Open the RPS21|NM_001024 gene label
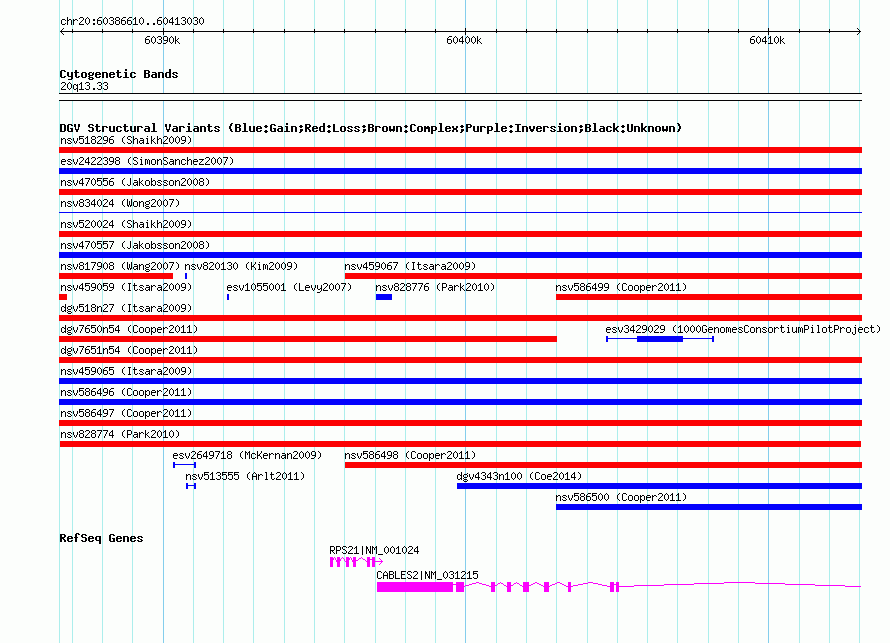This screenshot has height=643, width=890. 374,550
